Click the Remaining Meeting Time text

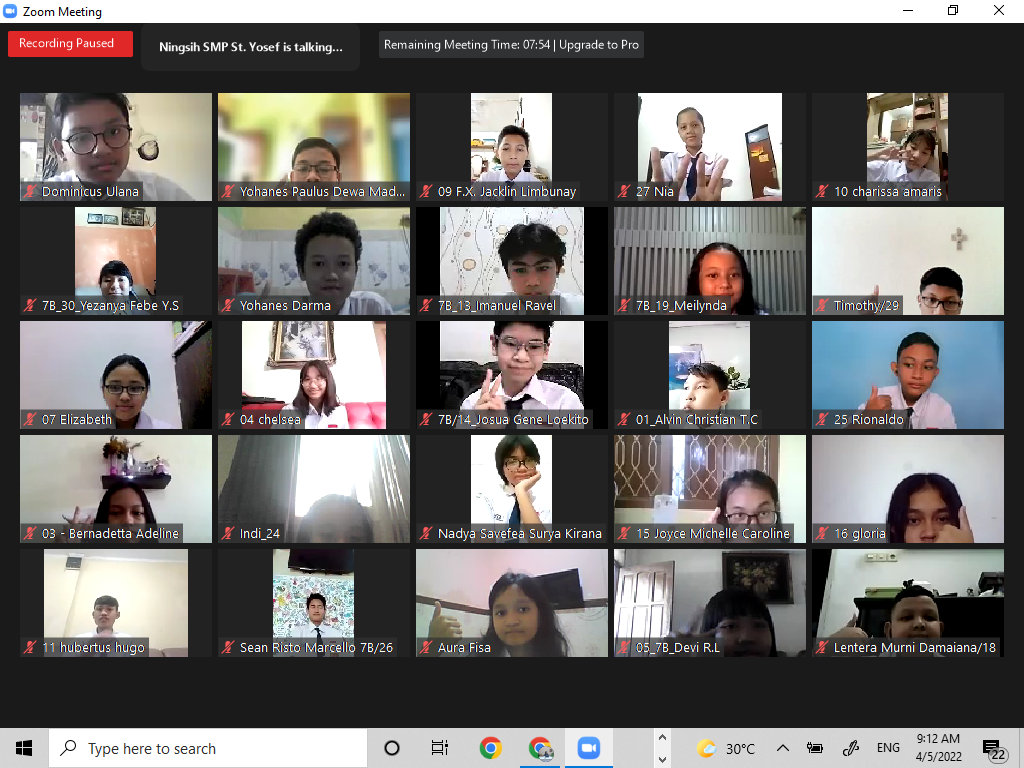coord(467,44)
